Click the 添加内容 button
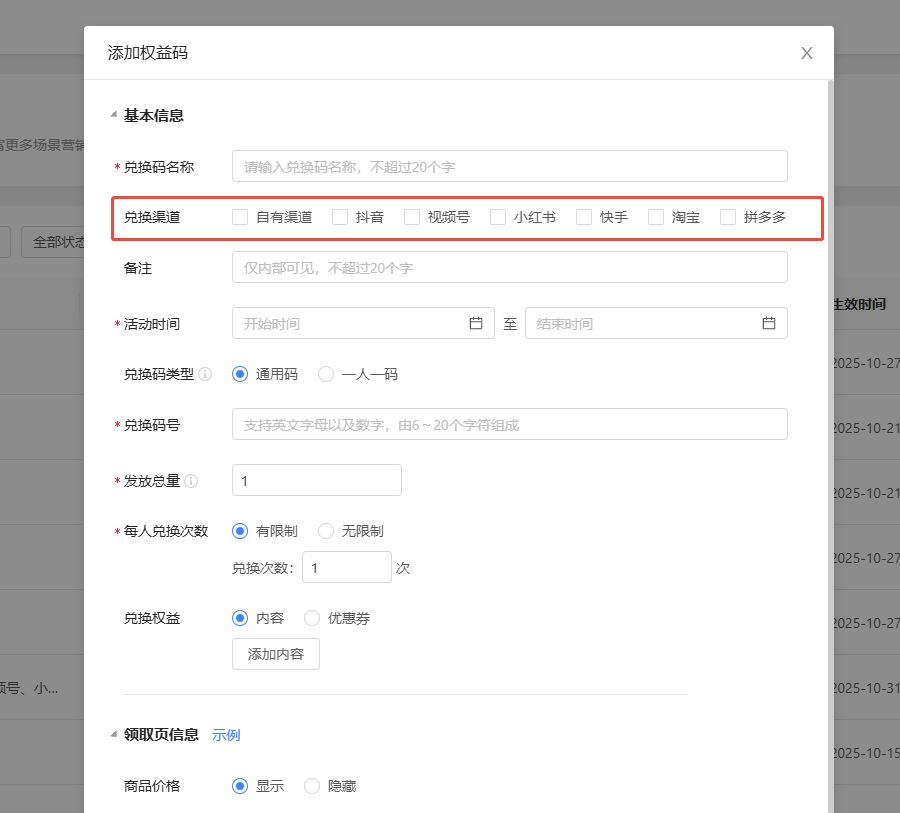Viewport: 900px width, 813px height. coord(275,654)
